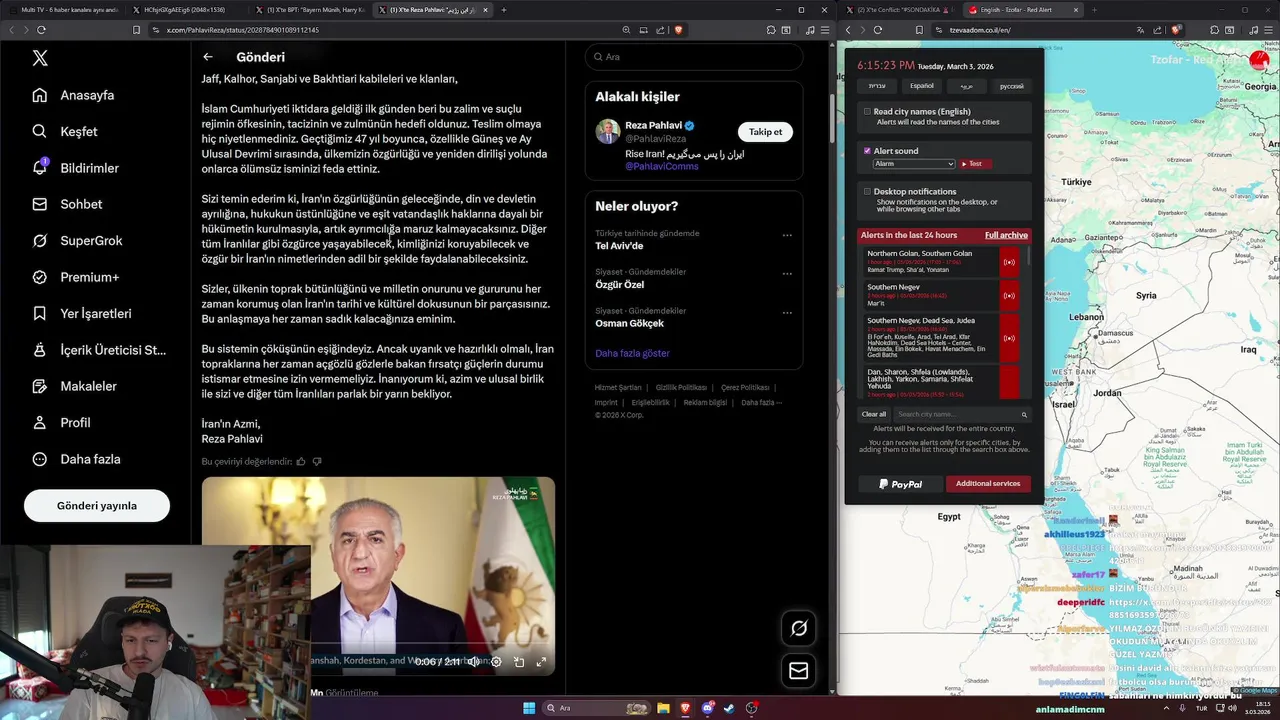Screen dimensions: 1280x720
Task: Expand Daha fazla footer link
Action: pyautogui.click(x=761, y=402)
